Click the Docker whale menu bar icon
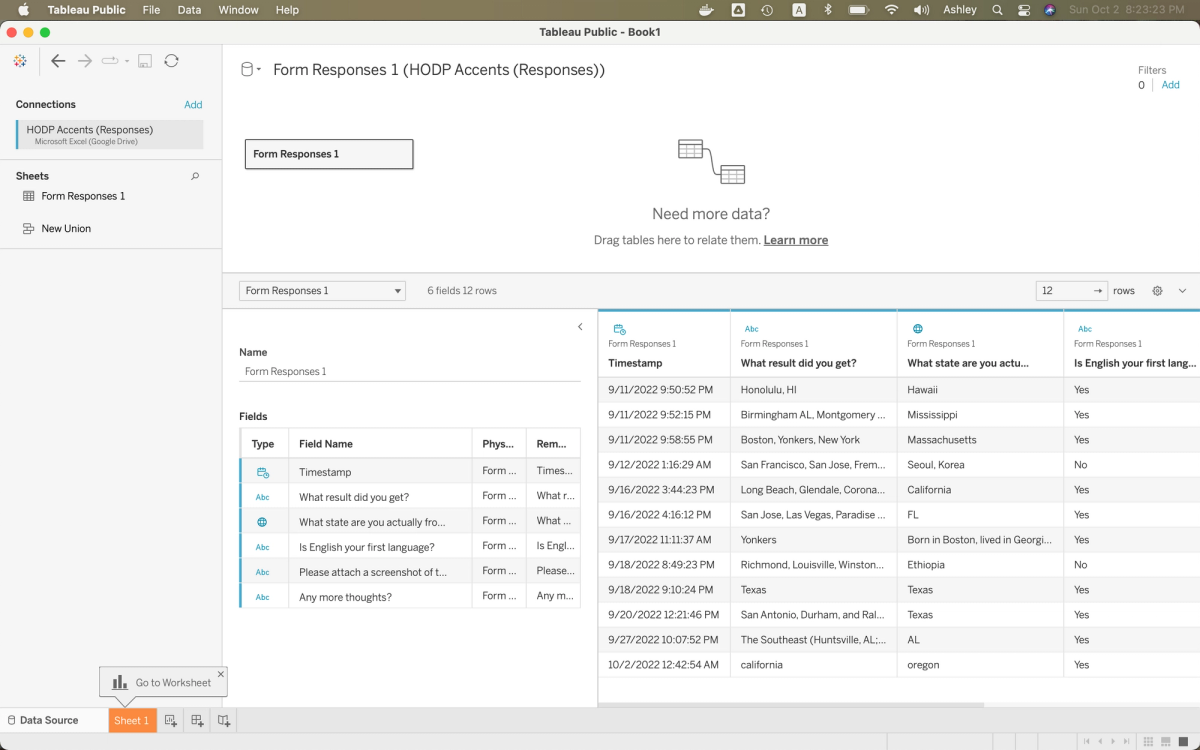 pyautogui.click(x=706, y=10)
